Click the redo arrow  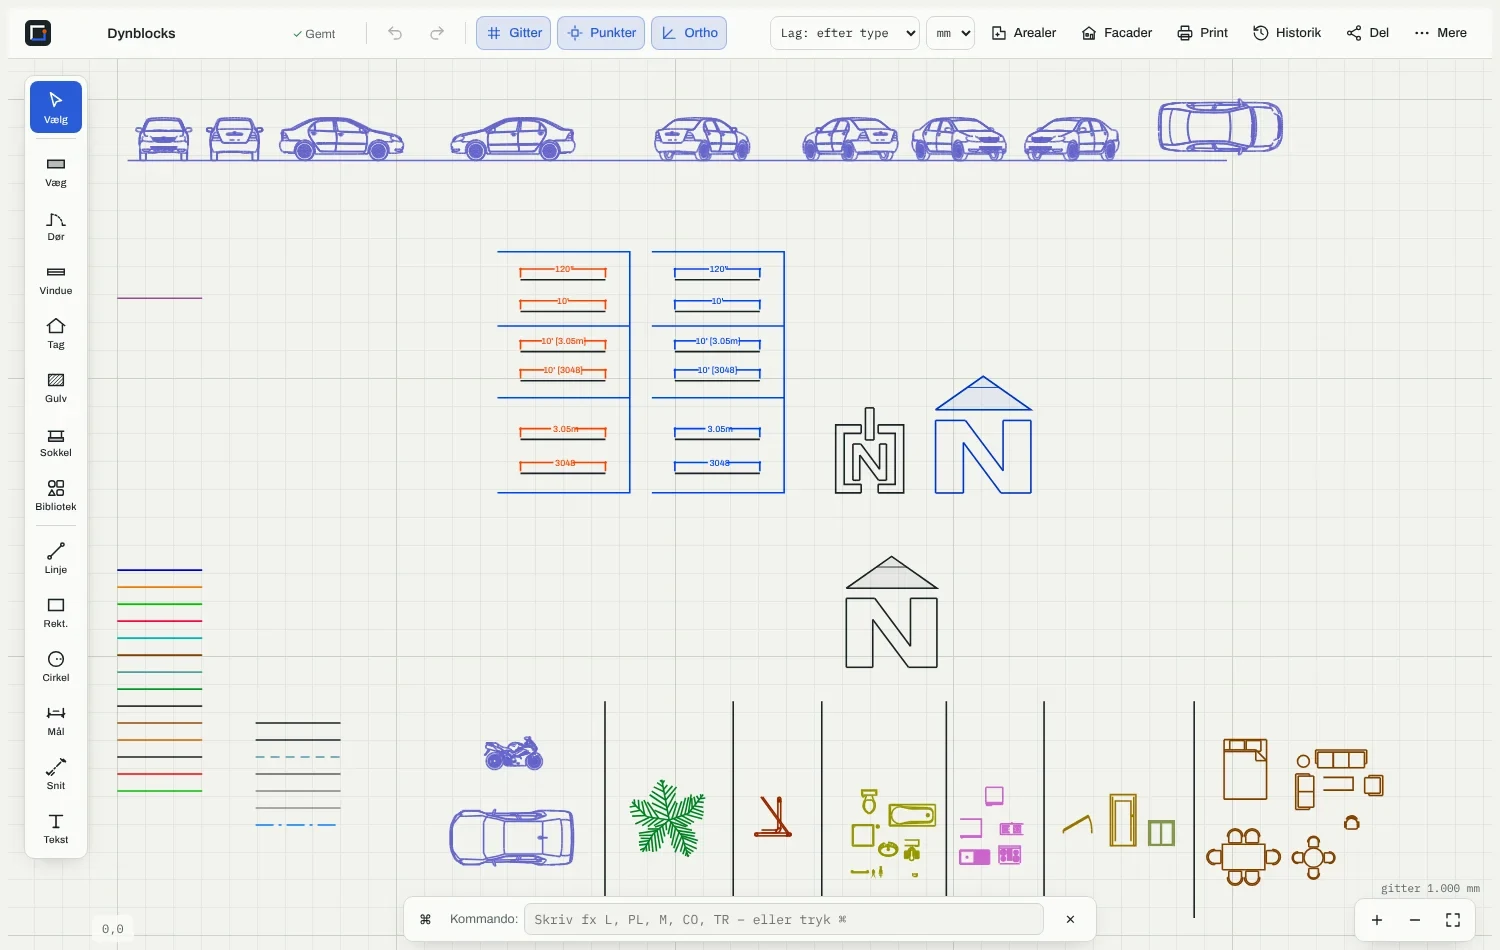point(437,33)
